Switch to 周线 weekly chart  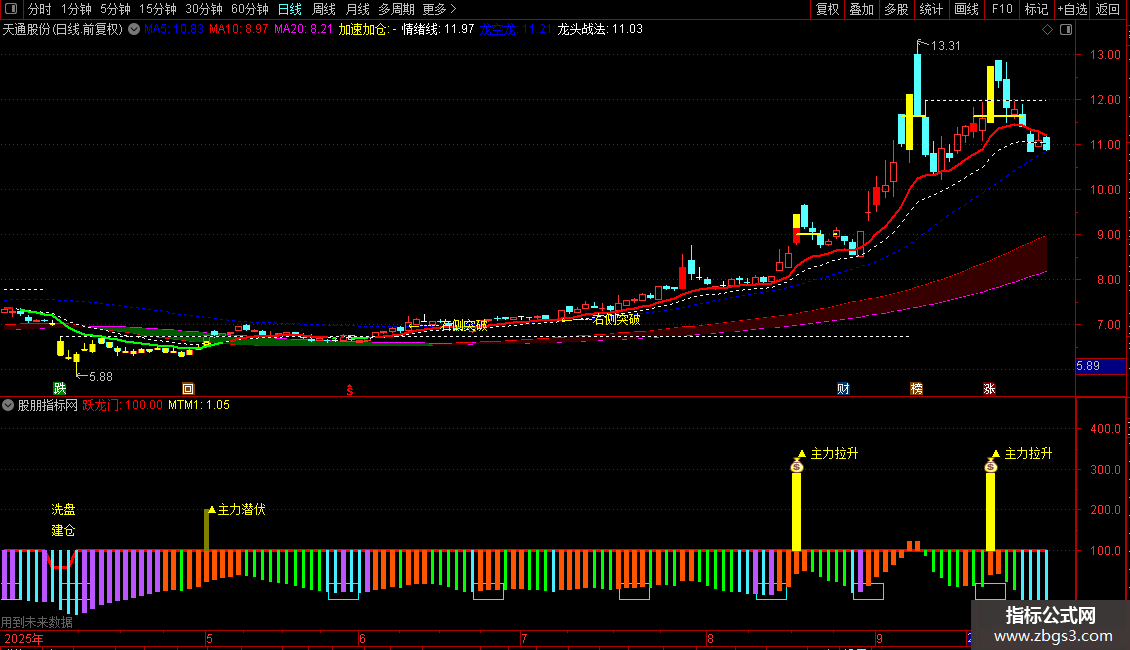tap(324, 9)
